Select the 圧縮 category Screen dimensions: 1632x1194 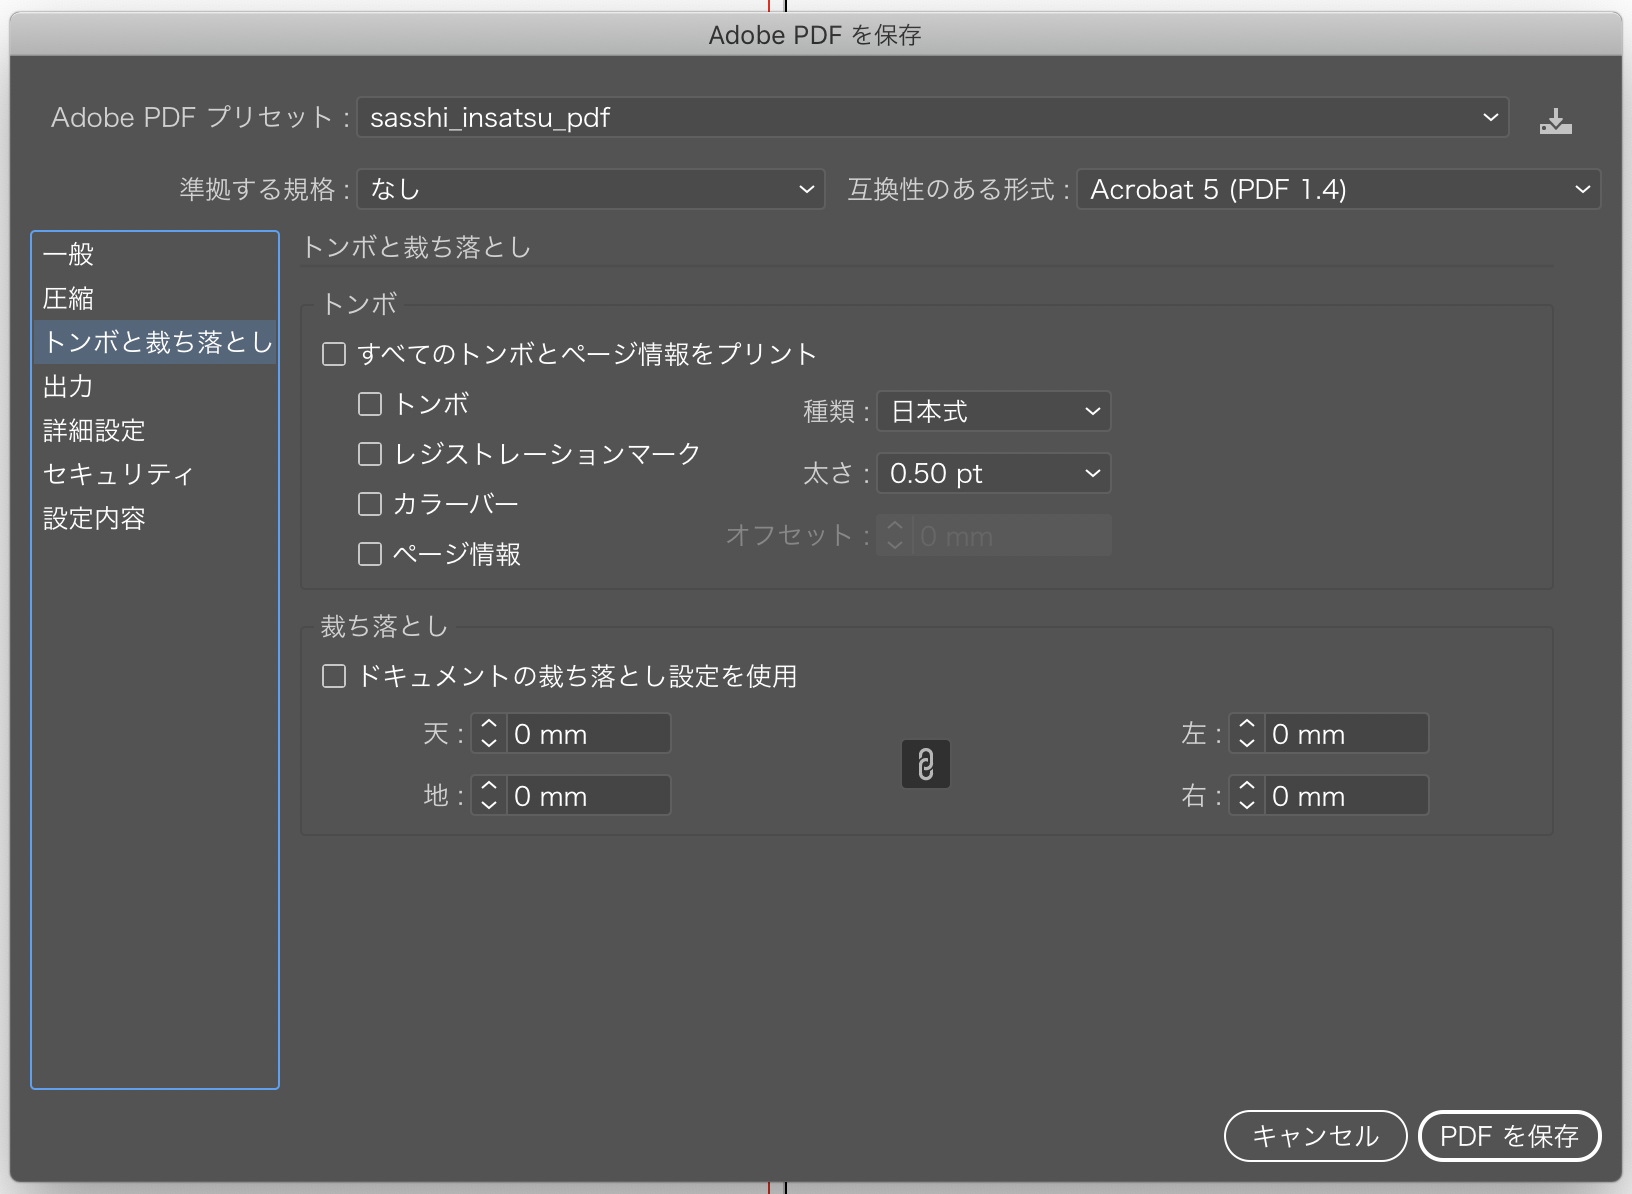155,298
